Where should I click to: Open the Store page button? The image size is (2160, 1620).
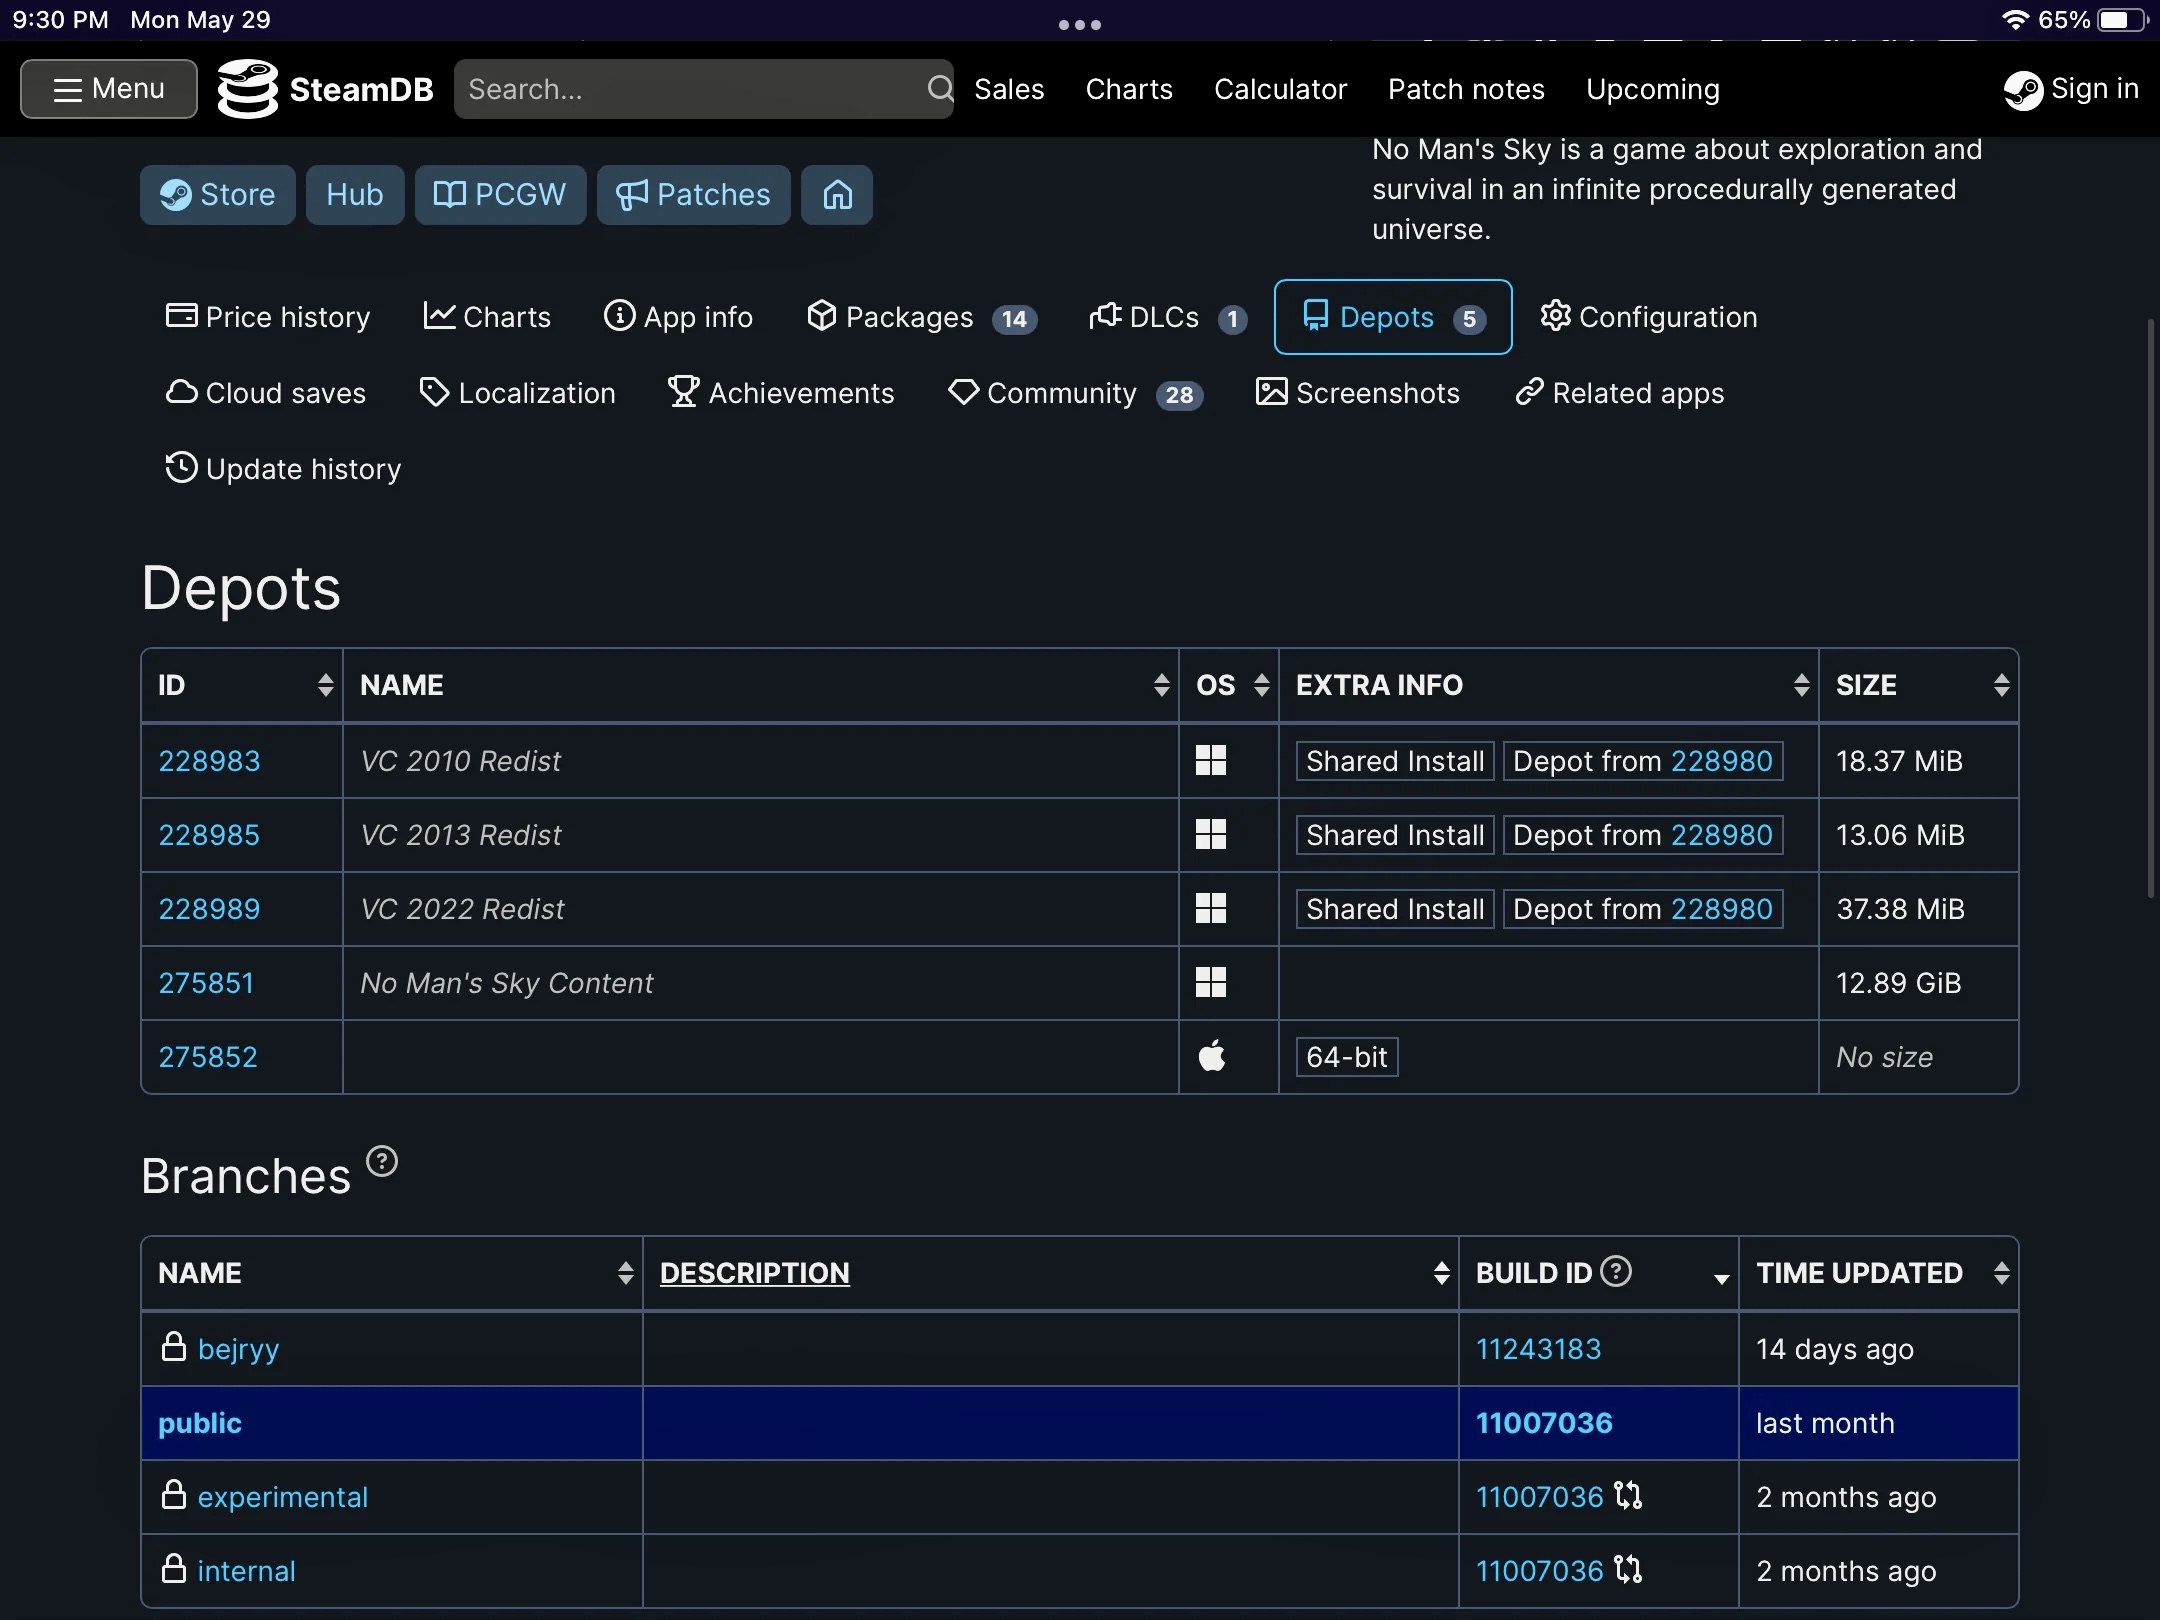click(218, 195)
